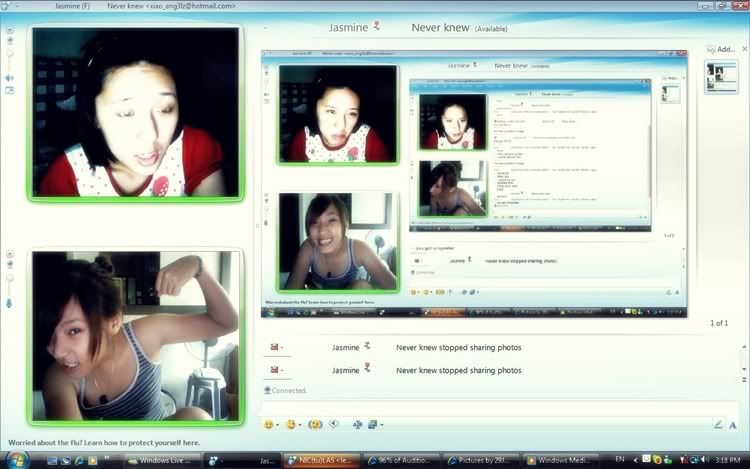
Task: Expand the emoticon dropdown arrow
Action: pos(277,425)
